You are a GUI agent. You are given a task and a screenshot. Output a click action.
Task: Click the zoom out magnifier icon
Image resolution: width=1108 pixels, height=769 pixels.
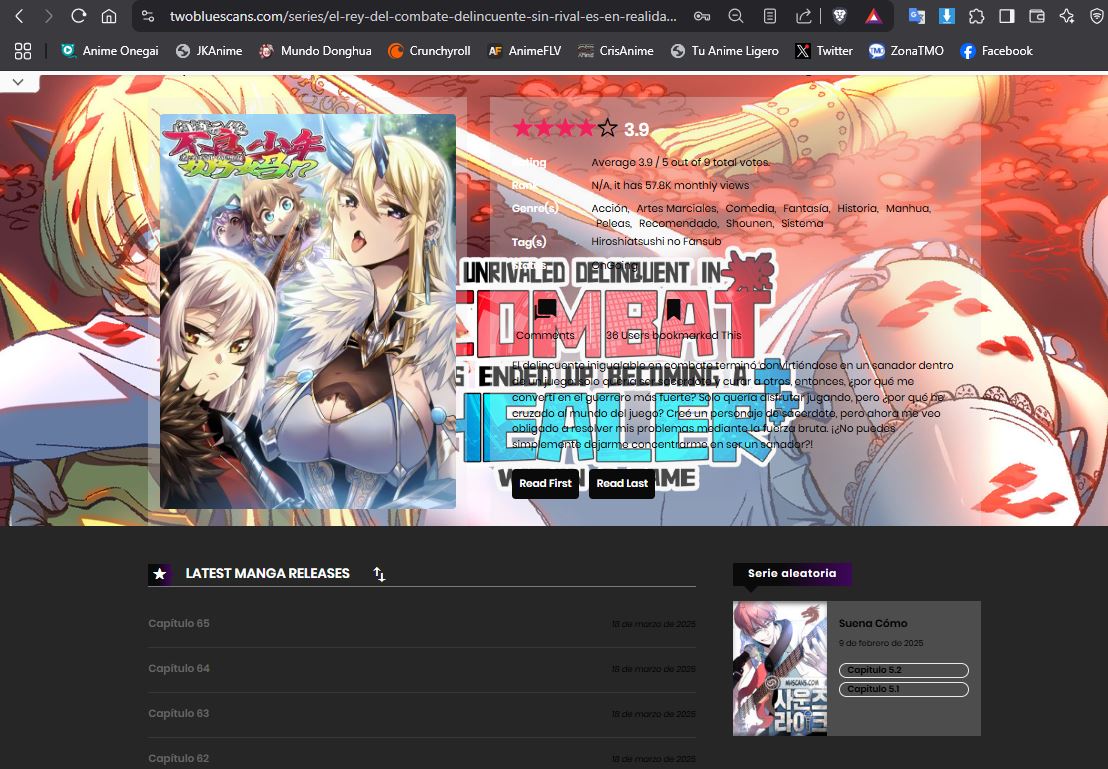[736, 16]
